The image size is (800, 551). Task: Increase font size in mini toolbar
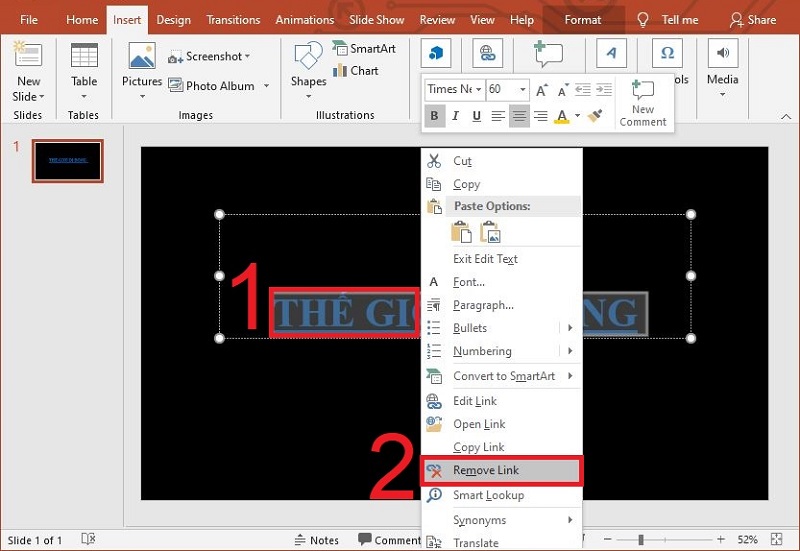[542, 90]
